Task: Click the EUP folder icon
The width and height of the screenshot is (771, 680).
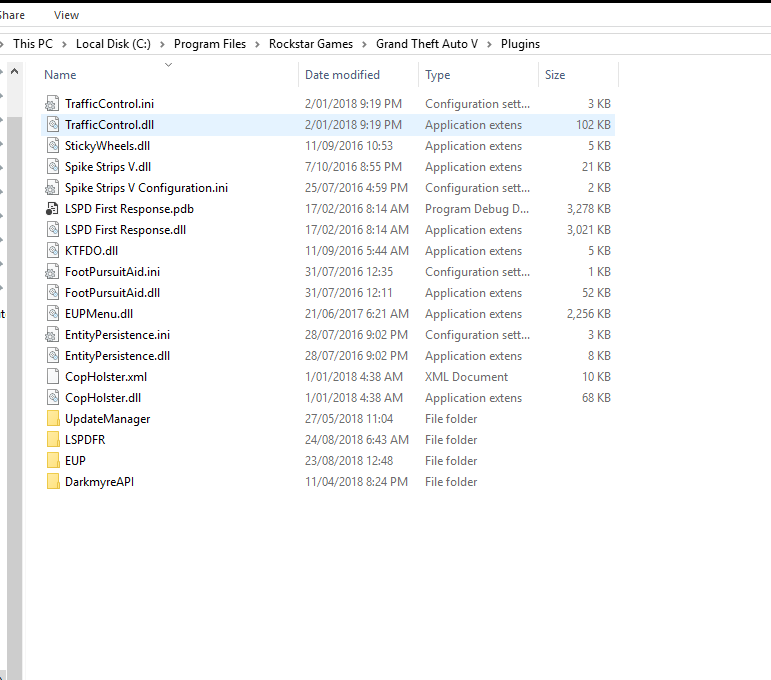Action: coord(53,461)
